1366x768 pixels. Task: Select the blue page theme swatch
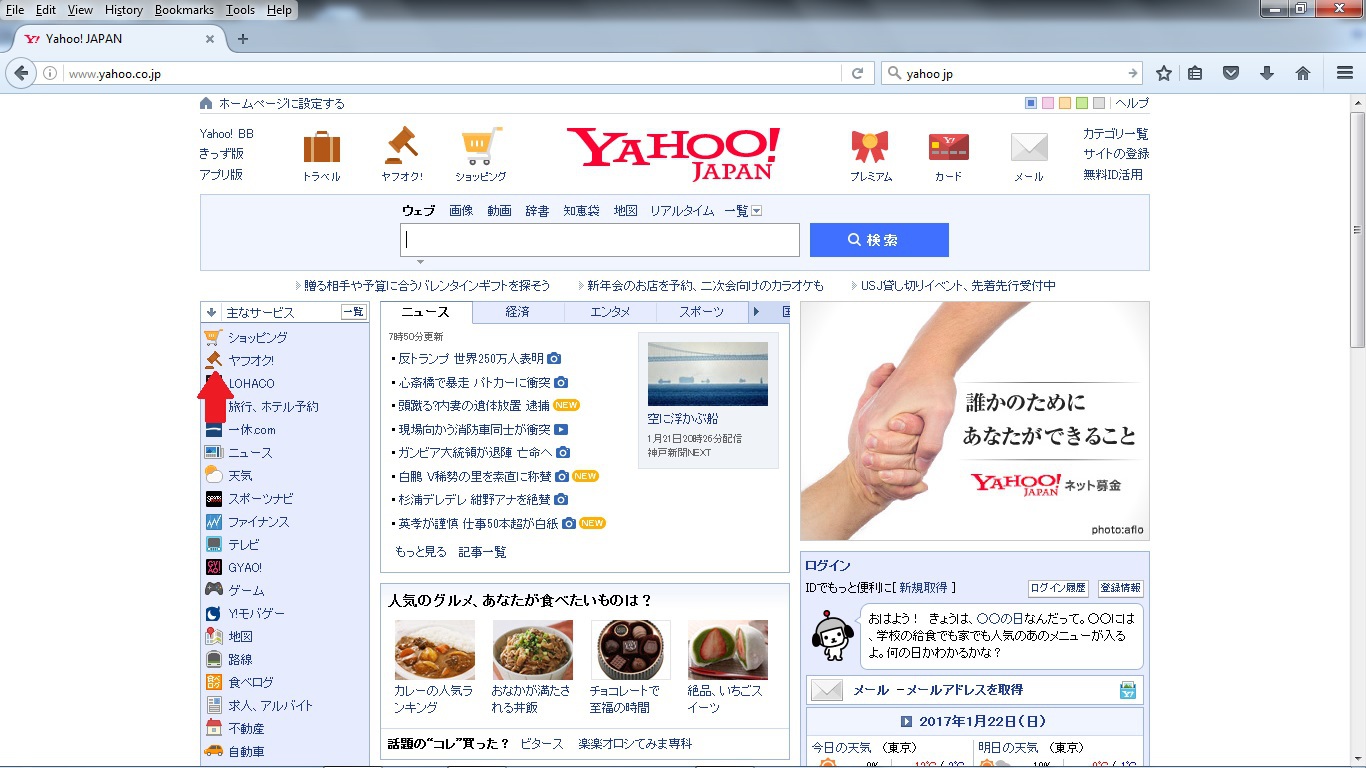pyautogui.click(x=1031, y=103)
